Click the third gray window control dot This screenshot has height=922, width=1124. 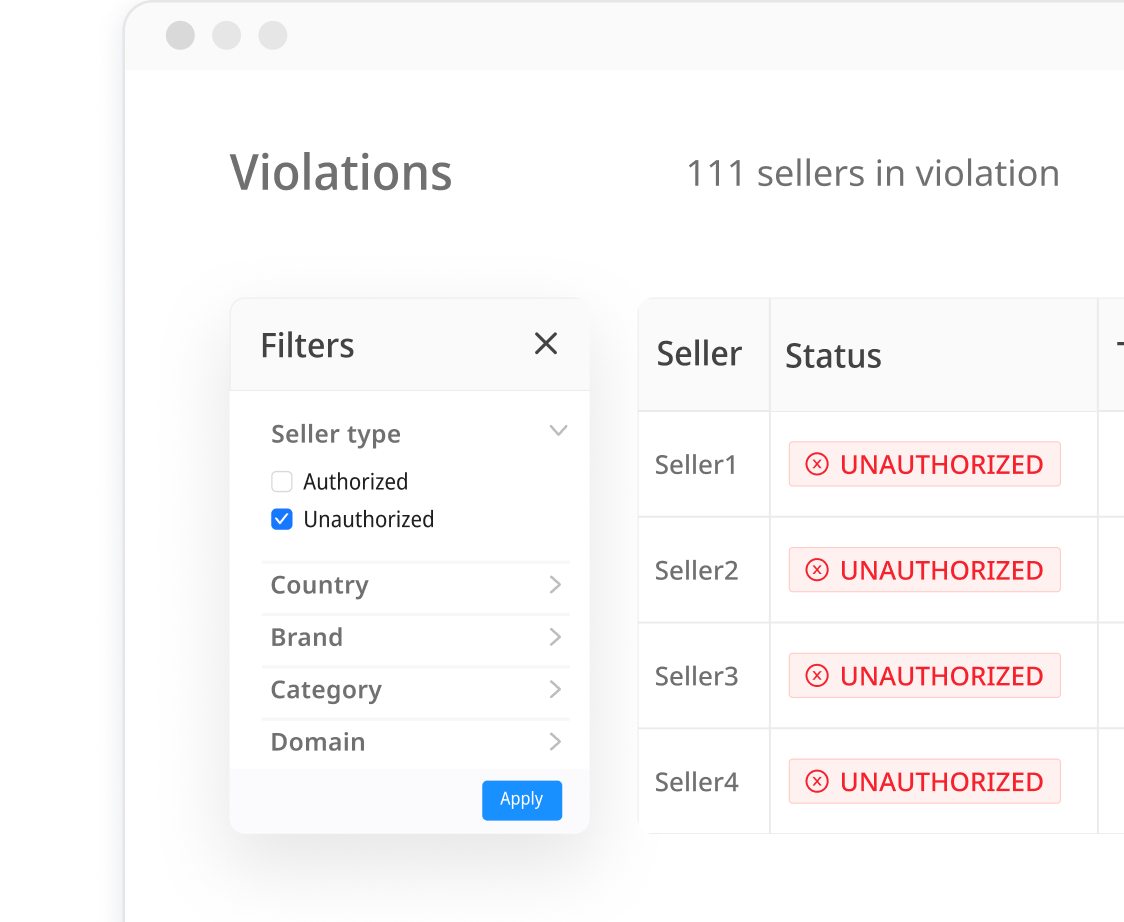point(273,36)
